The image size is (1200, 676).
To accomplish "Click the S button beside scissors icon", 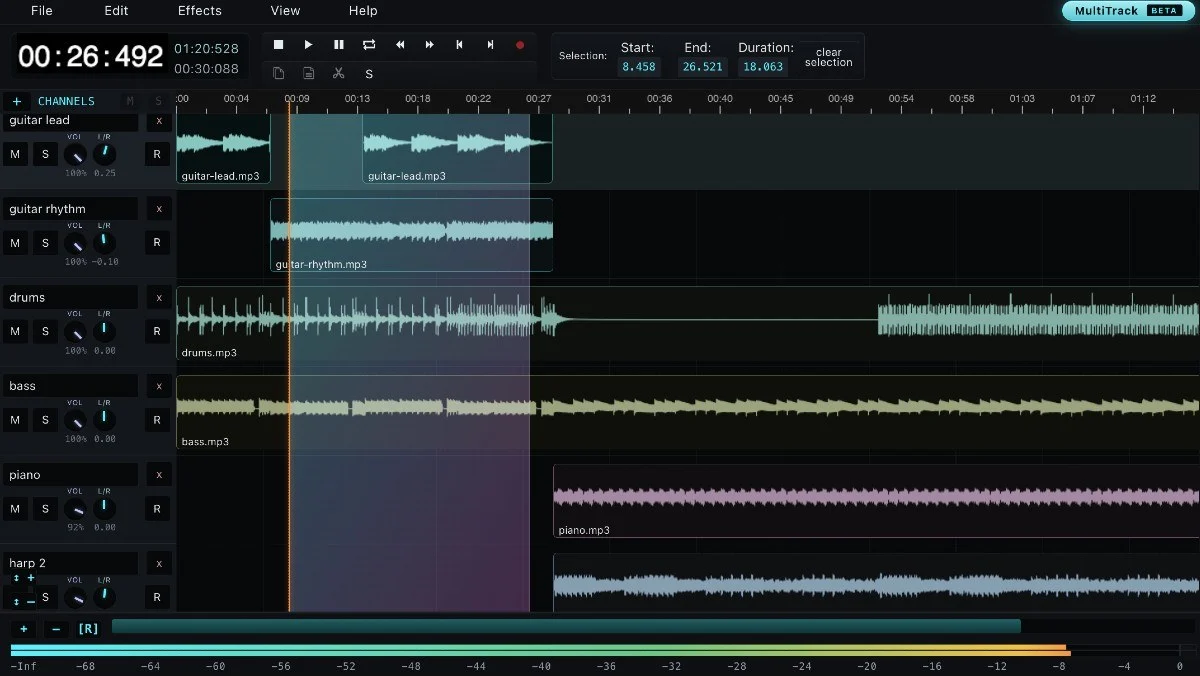I will pyautogui.click(x=369, y=74).
